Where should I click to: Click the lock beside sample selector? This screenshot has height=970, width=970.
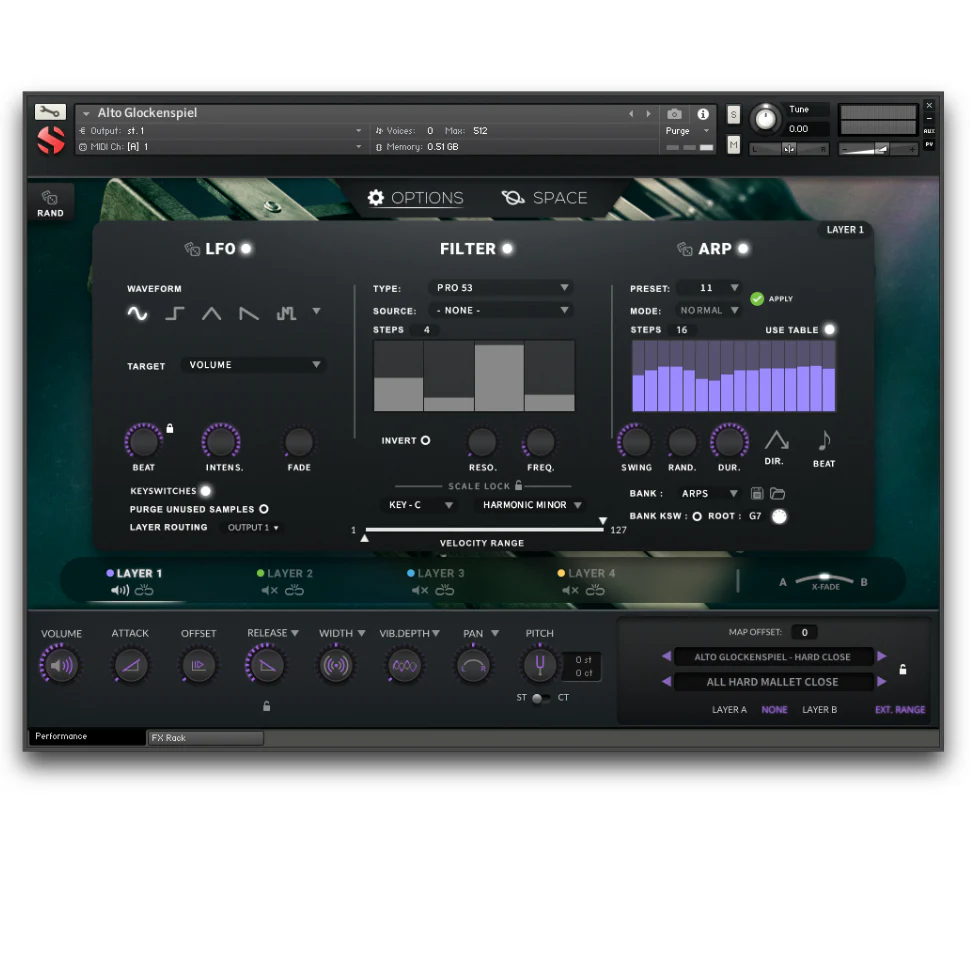tap(903, 669)
